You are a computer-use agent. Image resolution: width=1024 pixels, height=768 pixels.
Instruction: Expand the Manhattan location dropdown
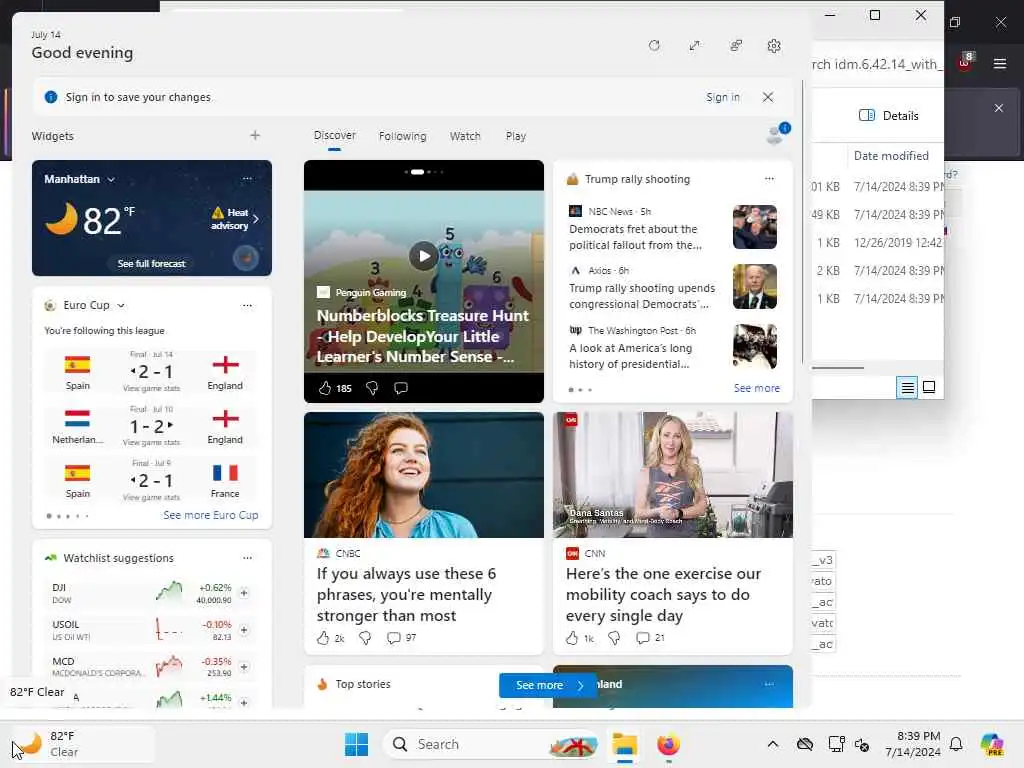[111, 180]
